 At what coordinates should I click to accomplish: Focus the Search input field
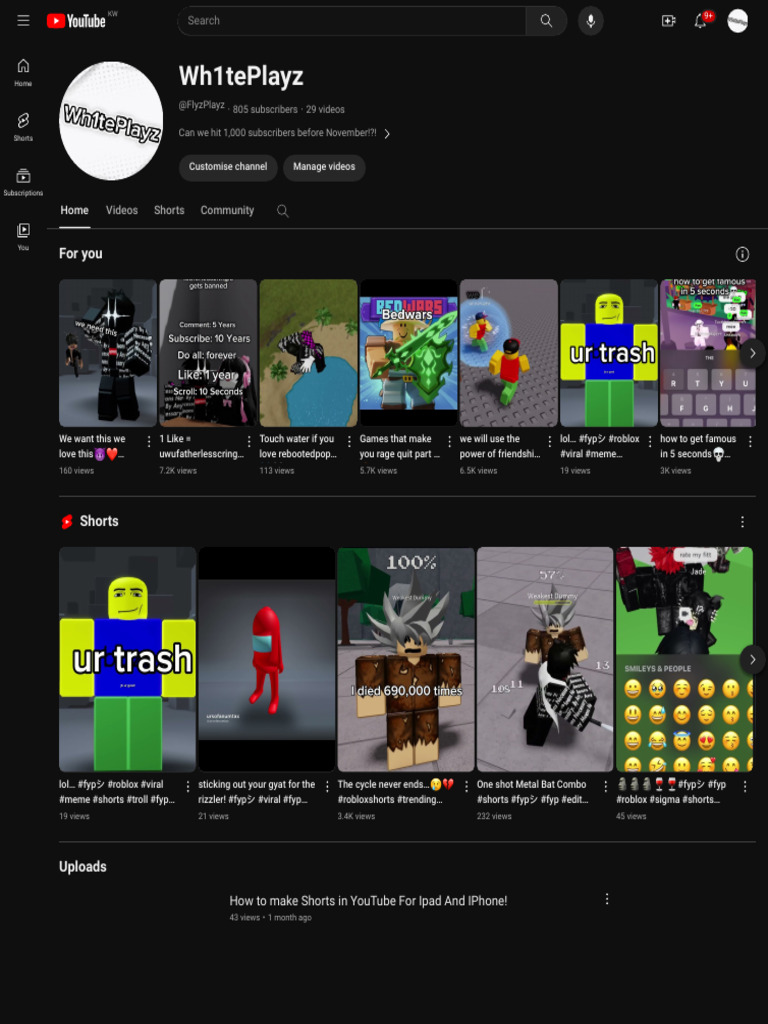point(351,21)
